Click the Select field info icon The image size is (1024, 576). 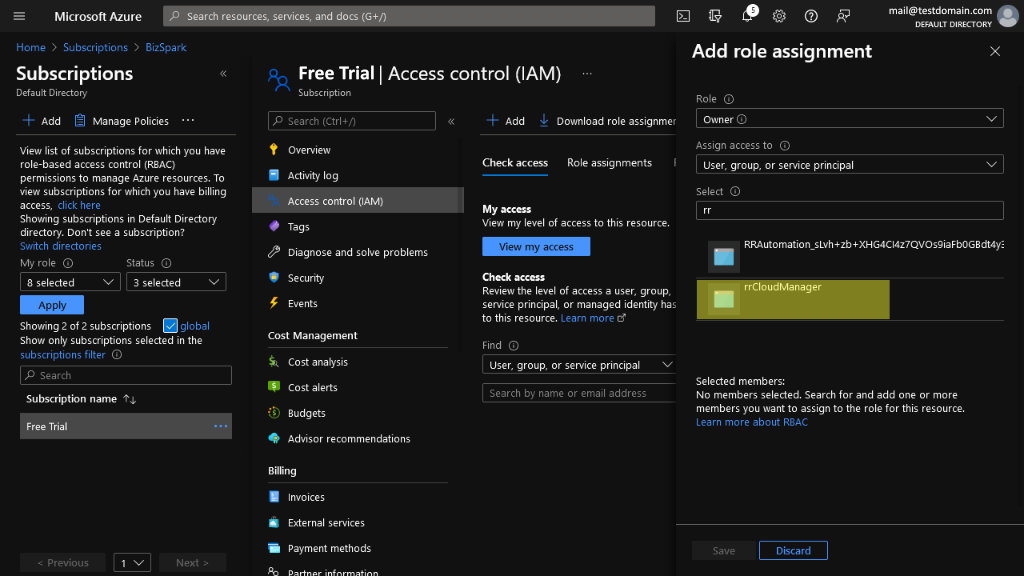click(735, 191)
